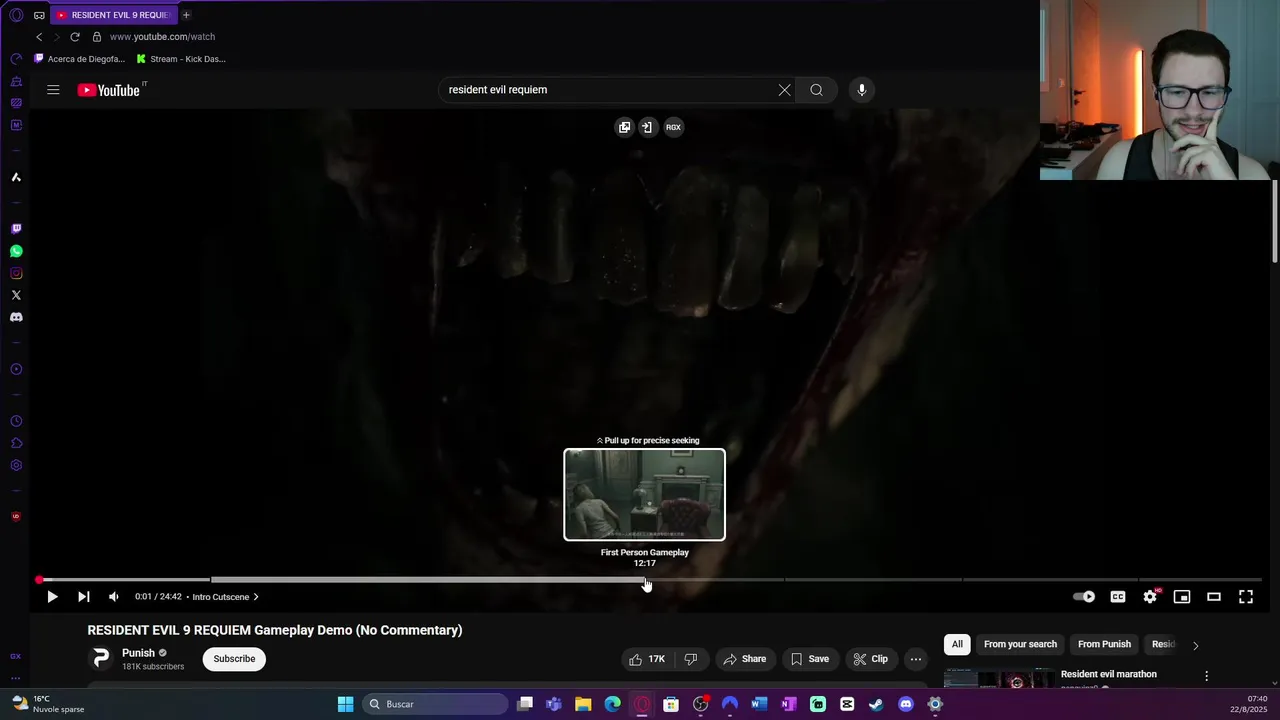Select From Punish chip
1280x720 pixels.
[1104, 645]
